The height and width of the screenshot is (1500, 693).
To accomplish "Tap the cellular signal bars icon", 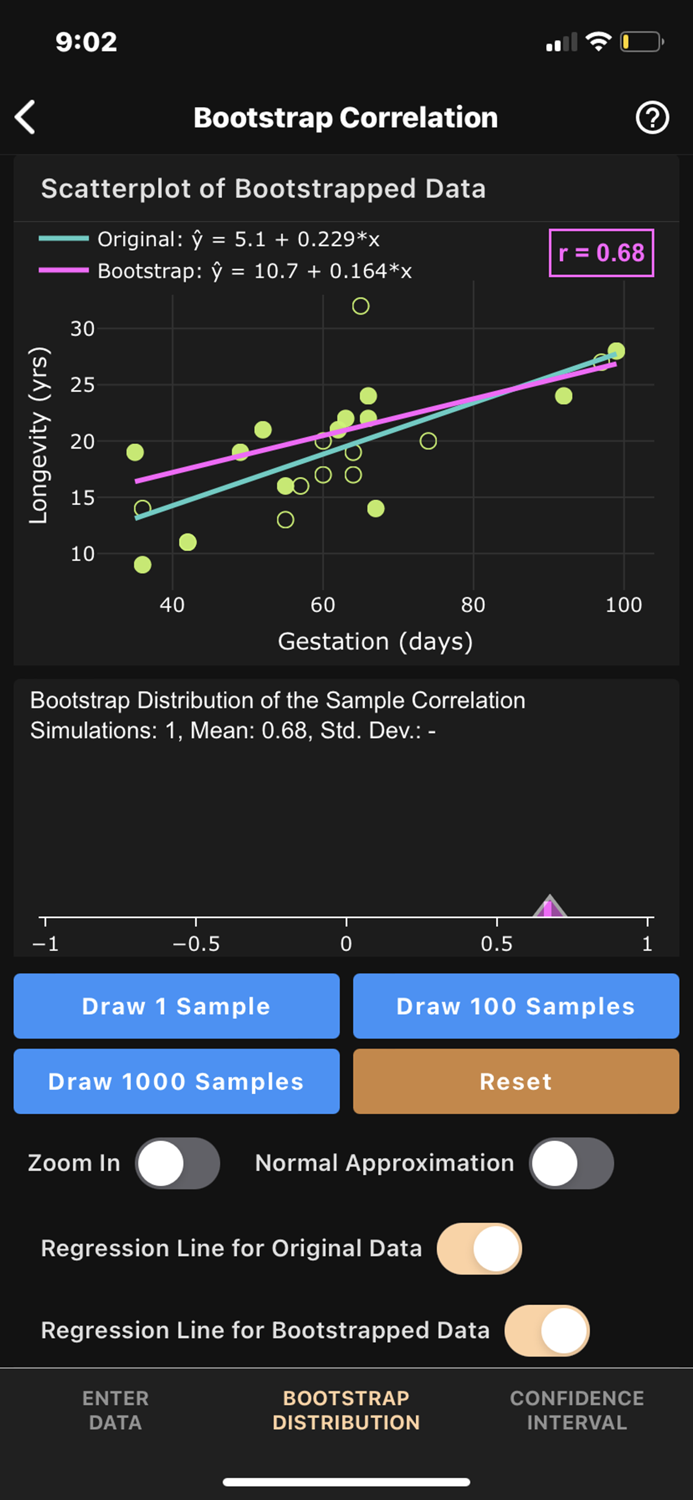I will point(560,41).
